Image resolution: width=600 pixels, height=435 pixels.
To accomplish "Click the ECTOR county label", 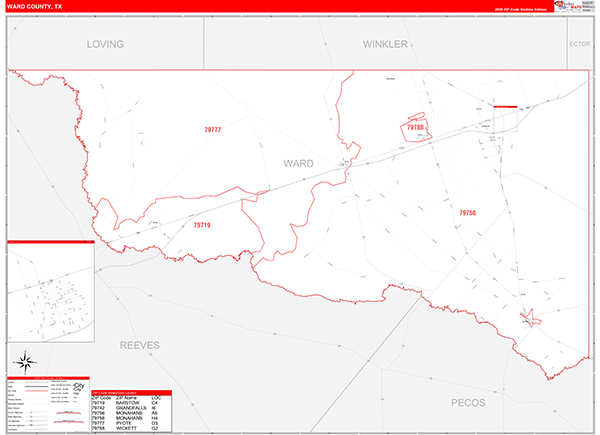I will (x=580, y=44).
